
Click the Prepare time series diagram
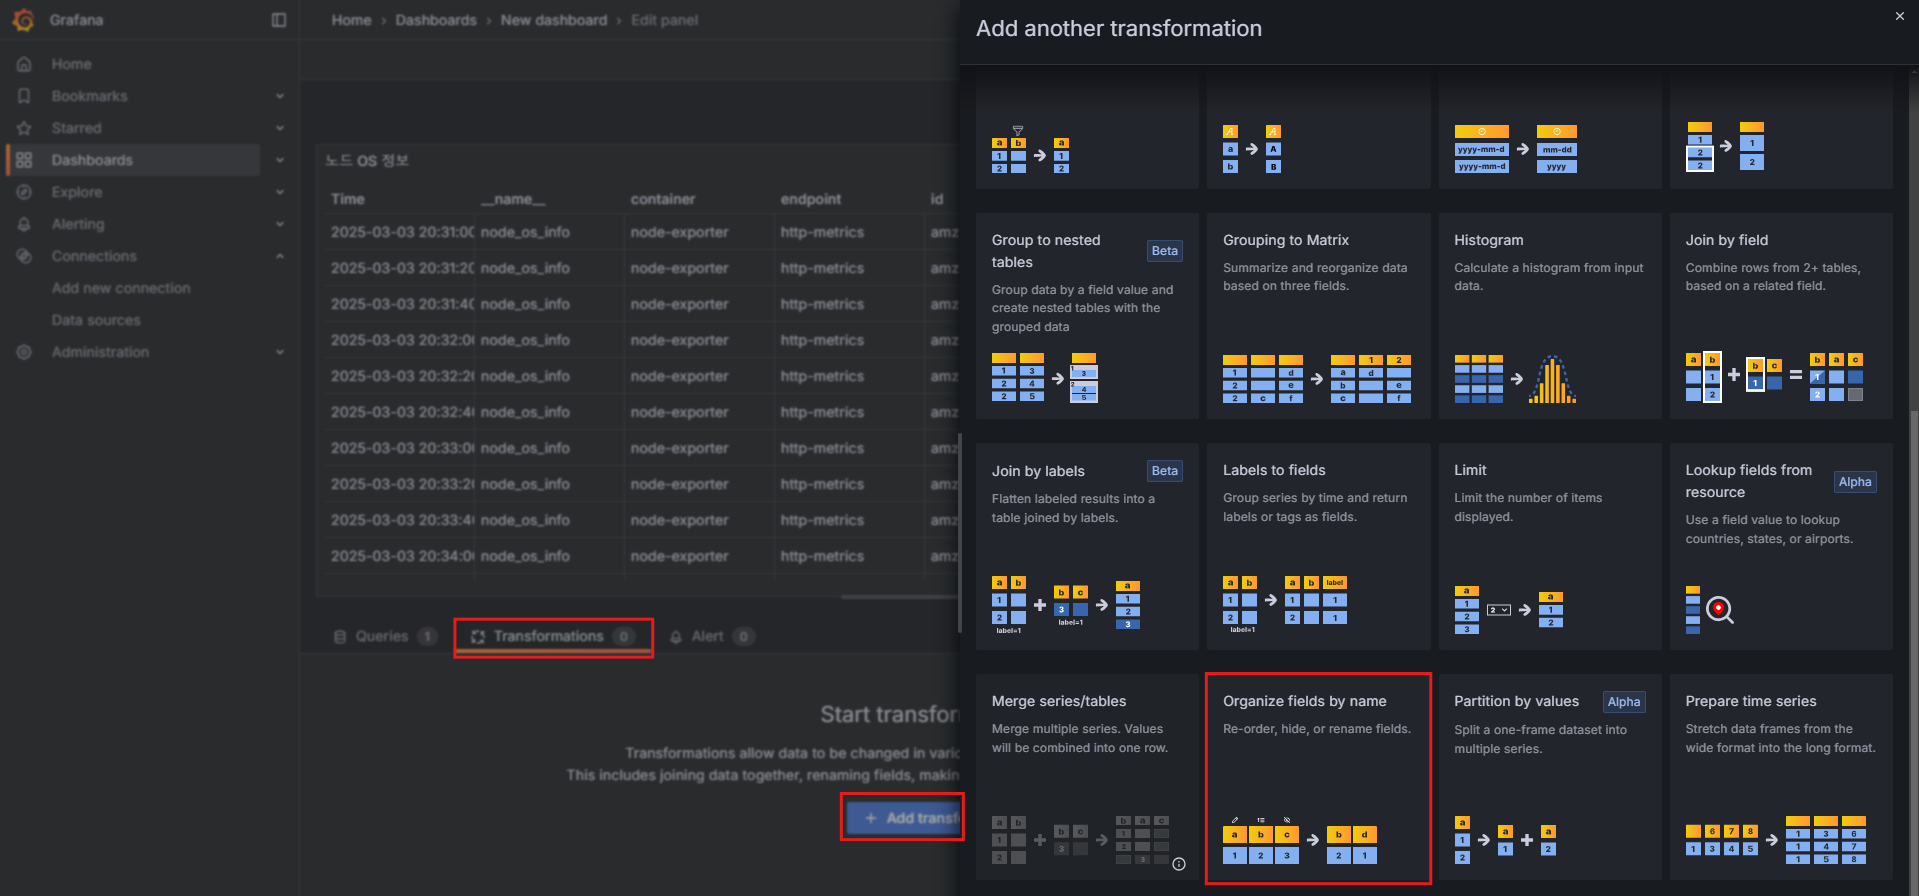pos(1776,840)
